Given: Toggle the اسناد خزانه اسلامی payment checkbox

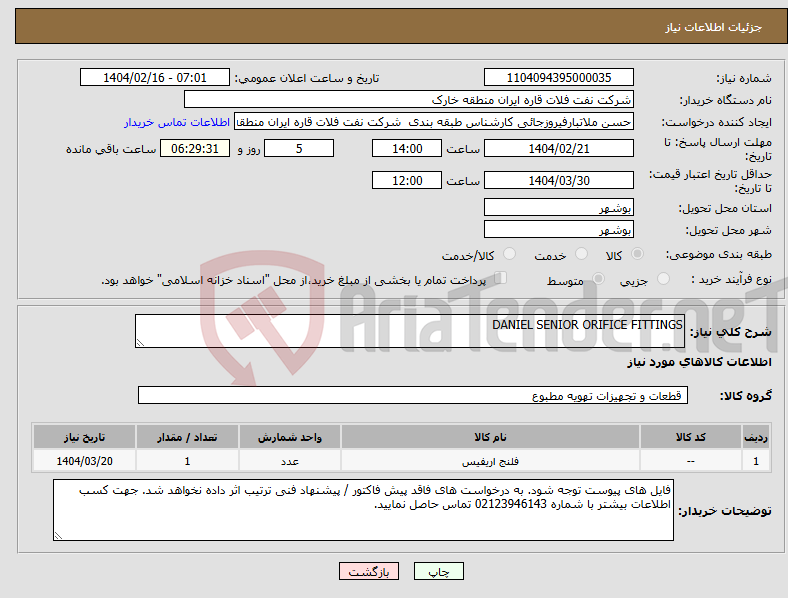Looking at the screenshot, I should (500, 278).
